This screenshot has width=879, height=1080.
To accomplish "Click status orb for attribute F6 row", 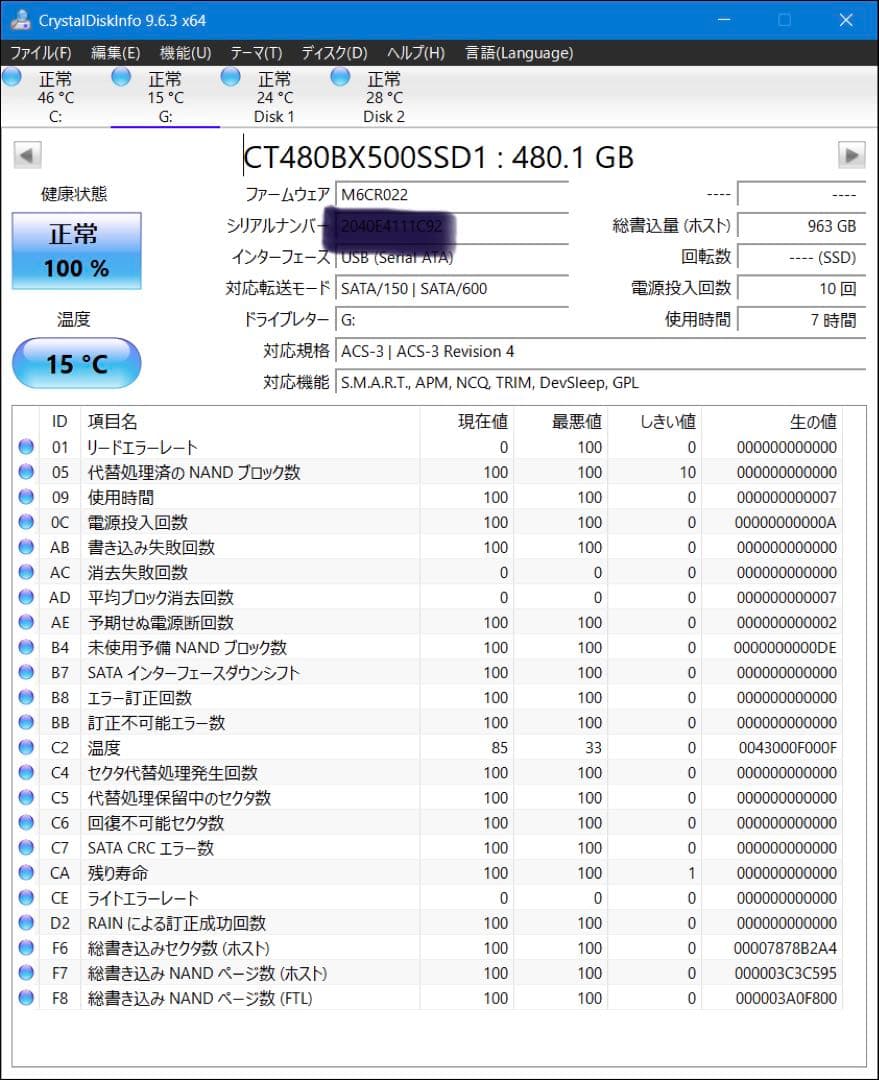I will (x=26, y=948).
